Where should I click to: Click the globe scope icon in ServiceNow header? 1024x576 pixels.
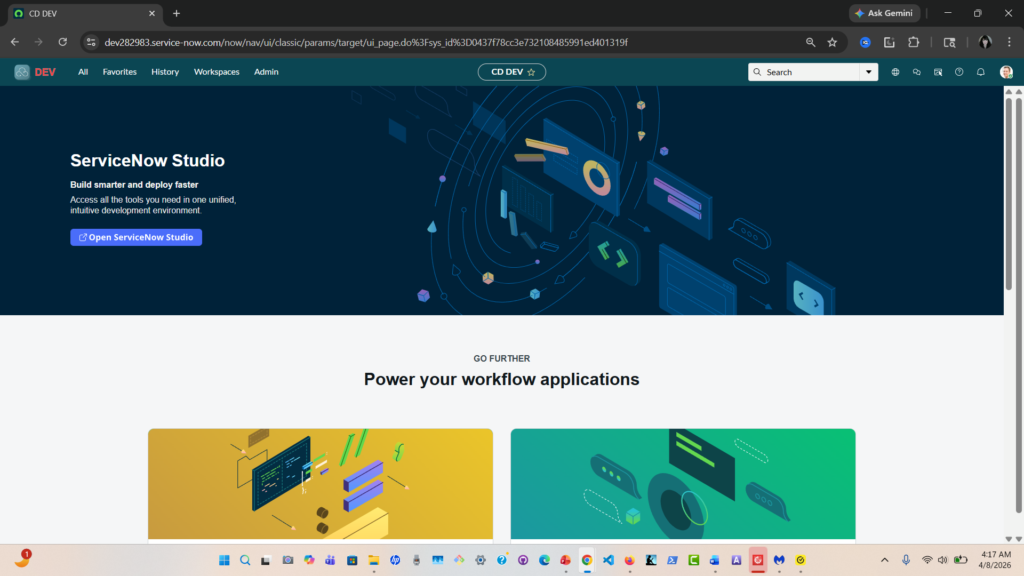(x=895, y=72)
